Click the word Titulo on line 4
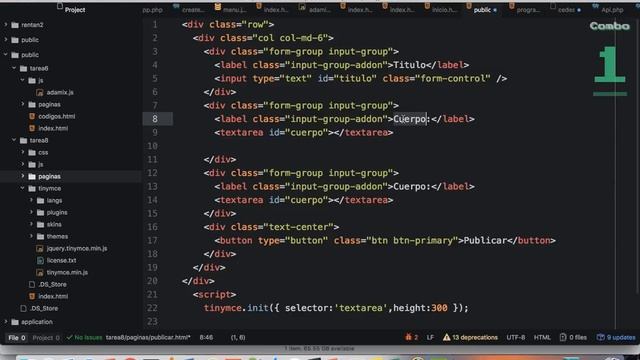The image size is (640, 360). point(409,65)
